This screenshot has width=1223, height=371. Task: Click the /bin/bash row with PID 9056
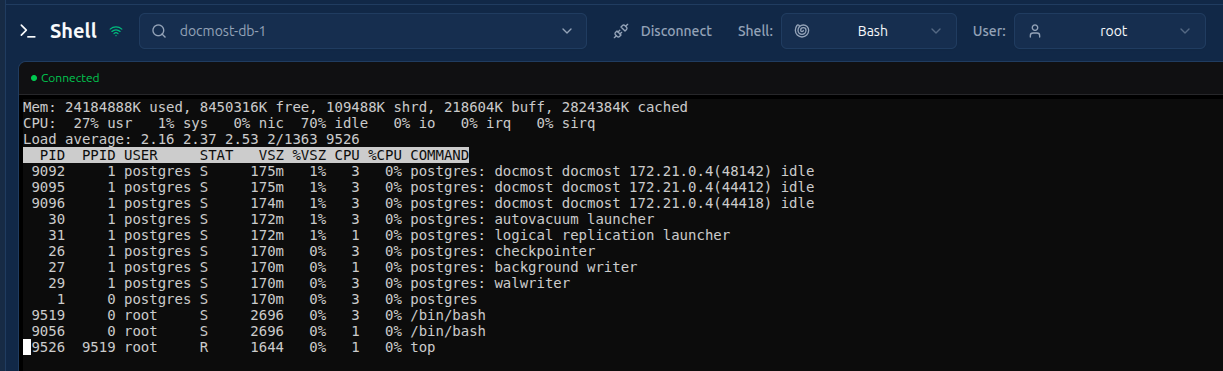coord(255,331)
